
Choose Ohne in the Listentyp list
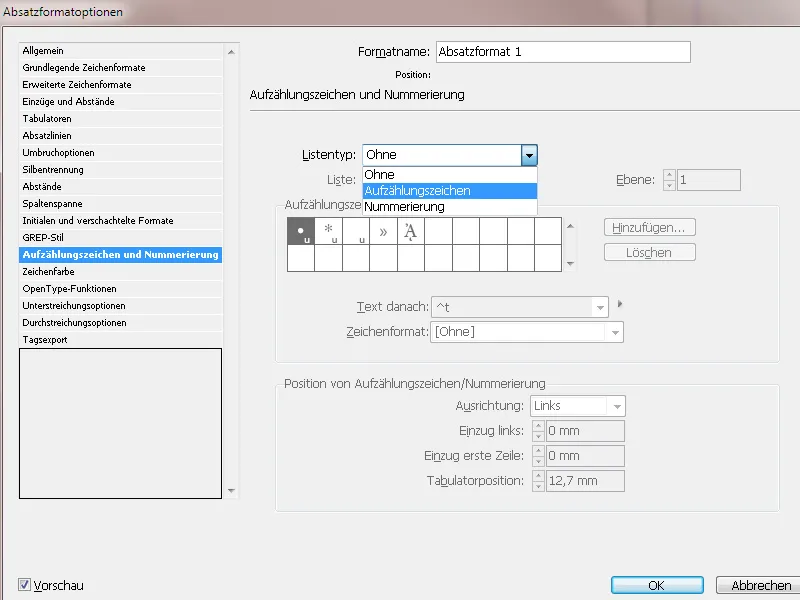[449, 174]
